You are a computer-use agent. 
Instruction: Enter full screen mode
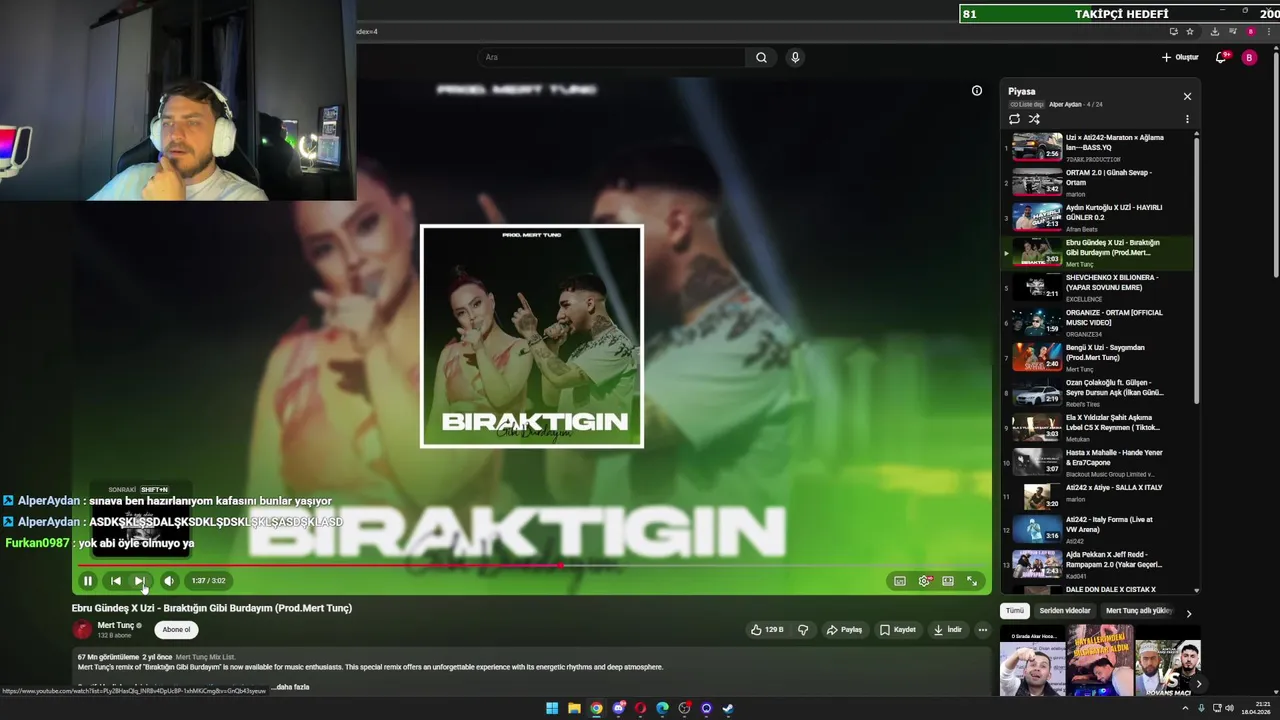point(972,581)
